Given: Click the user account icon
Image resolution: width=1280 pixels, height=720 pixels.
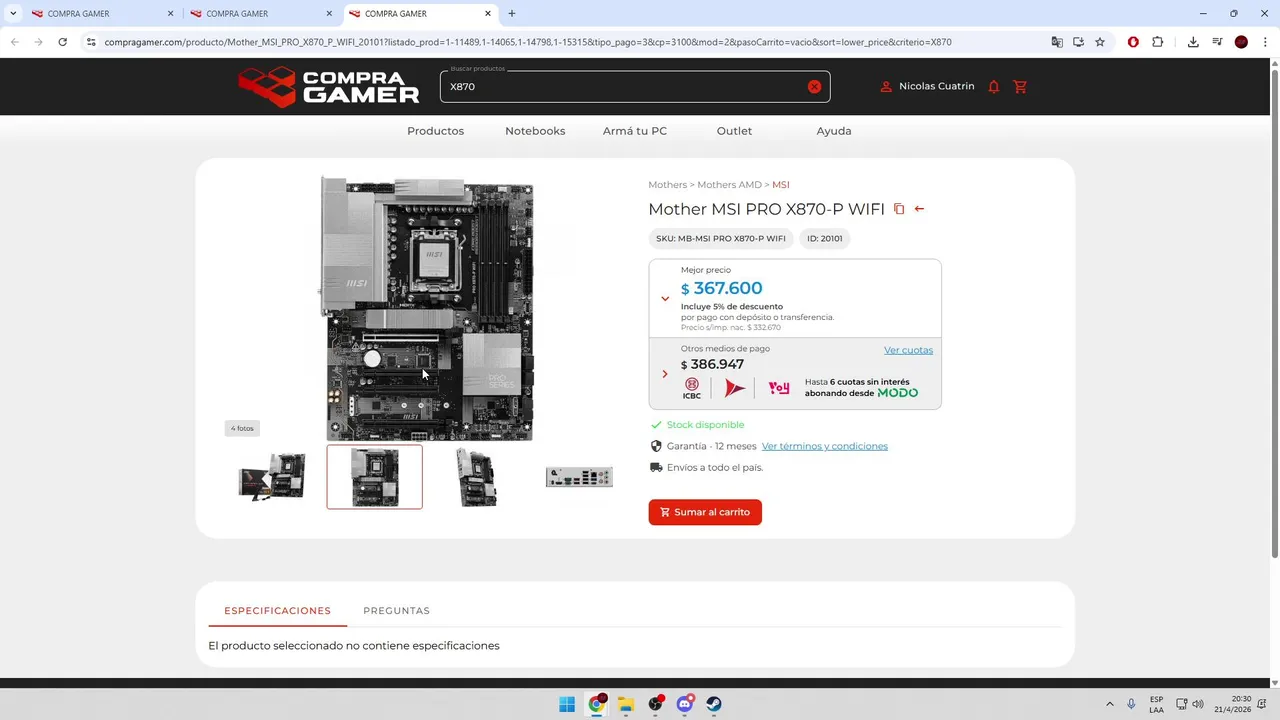Looking at the screenshot, I should 886,87.
